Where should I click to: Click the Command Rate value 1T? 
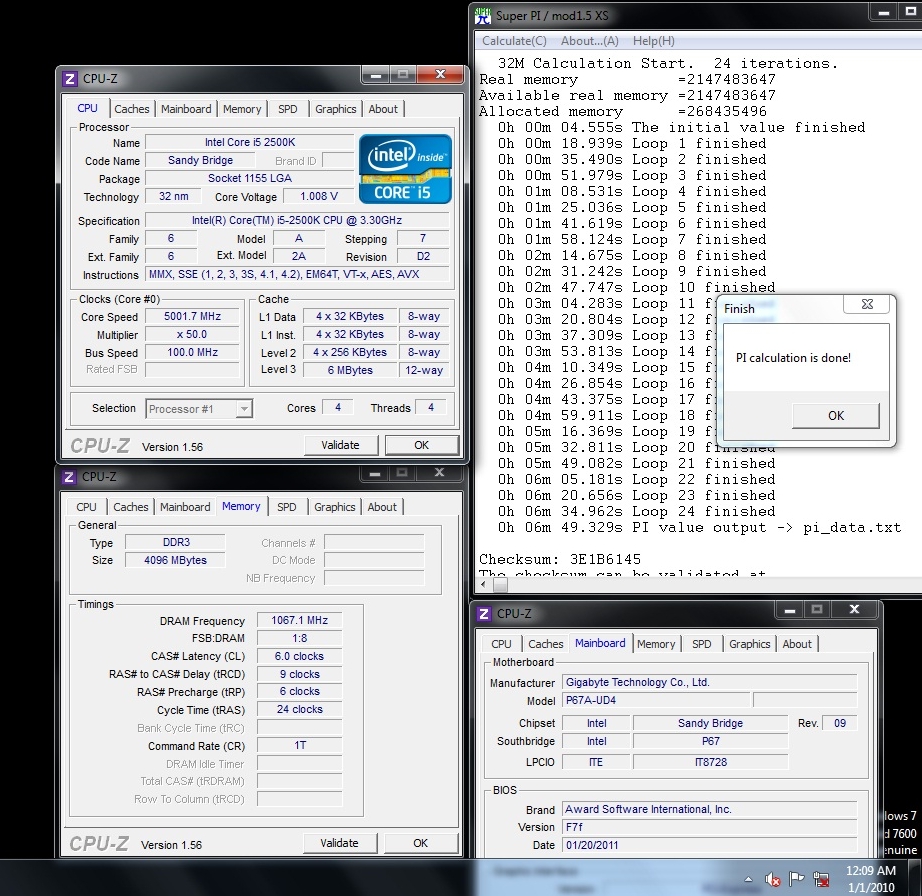coord(299,745)
